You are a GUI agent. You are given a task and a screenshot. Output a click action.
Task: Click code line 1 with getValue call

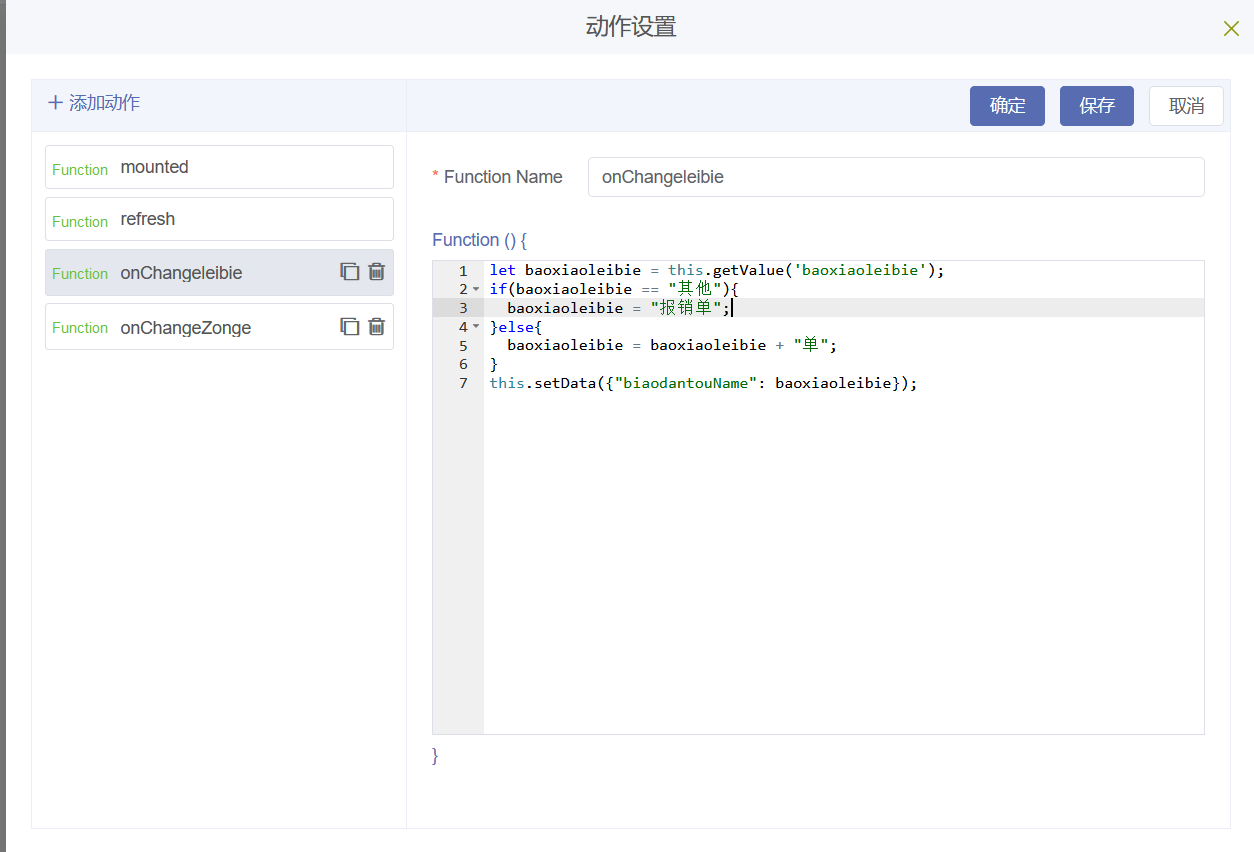(717, 270)
